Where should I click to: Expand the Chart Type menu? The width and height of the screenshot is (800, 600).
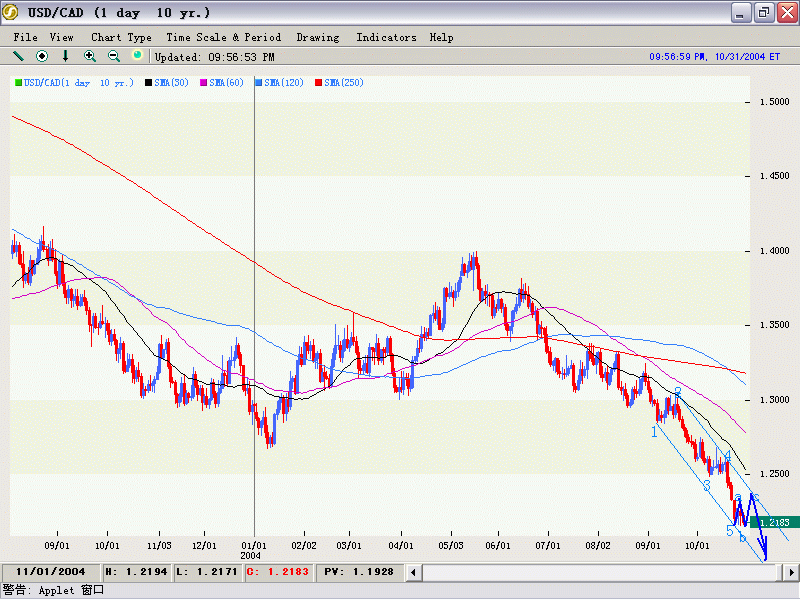pyautogui.click(x=121, y=37)
